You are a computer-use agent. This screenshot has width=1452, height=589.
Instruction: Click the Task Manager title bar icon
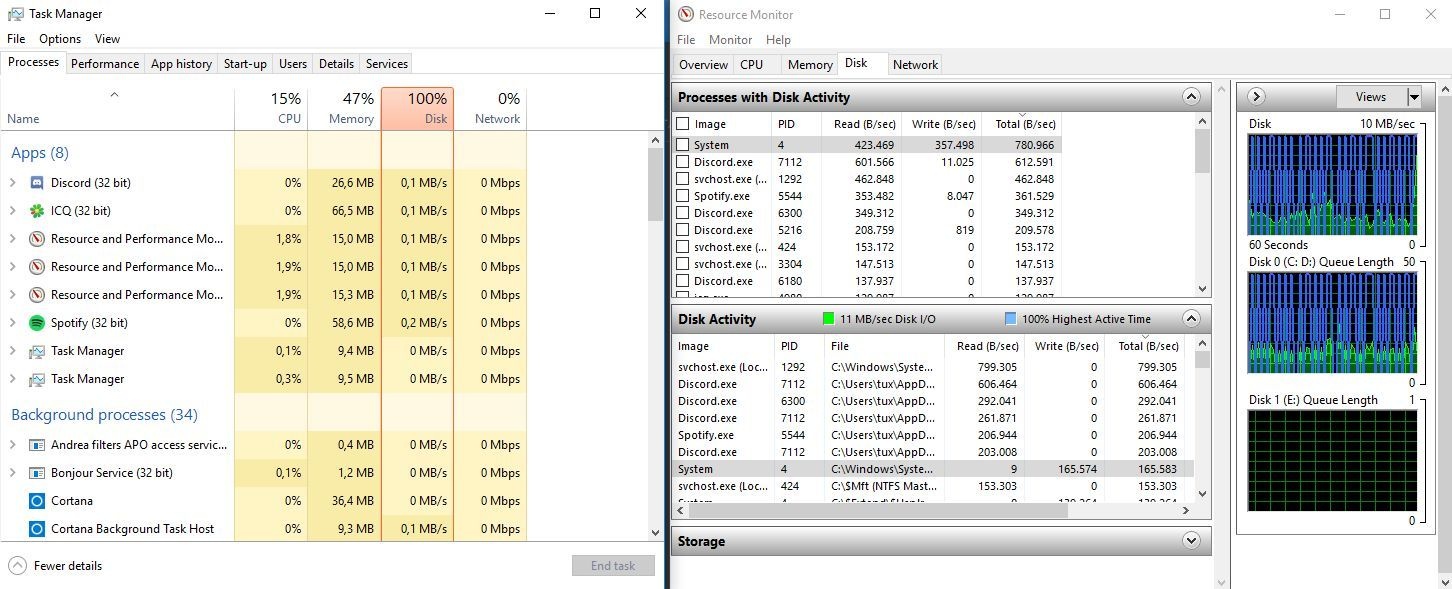tap(15, 14)
